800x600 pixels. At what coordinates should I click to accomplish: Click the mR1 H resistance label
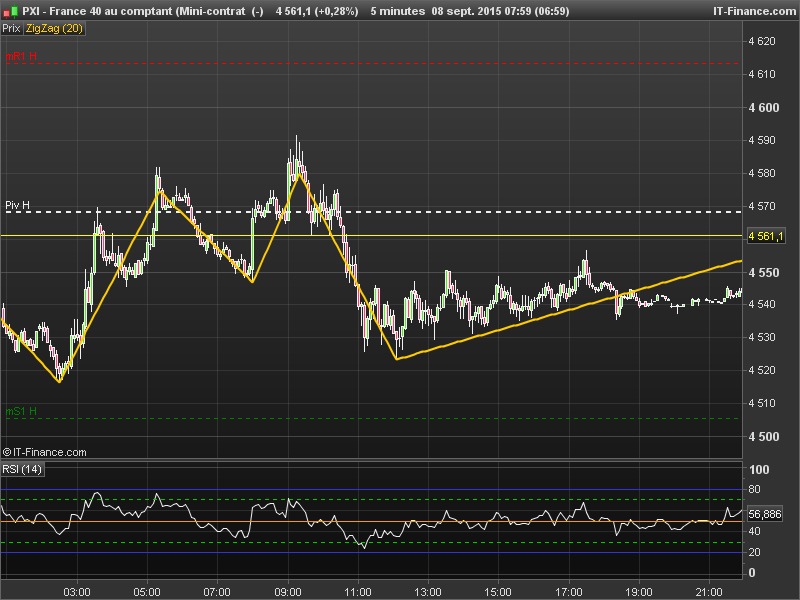coord(21,56)
